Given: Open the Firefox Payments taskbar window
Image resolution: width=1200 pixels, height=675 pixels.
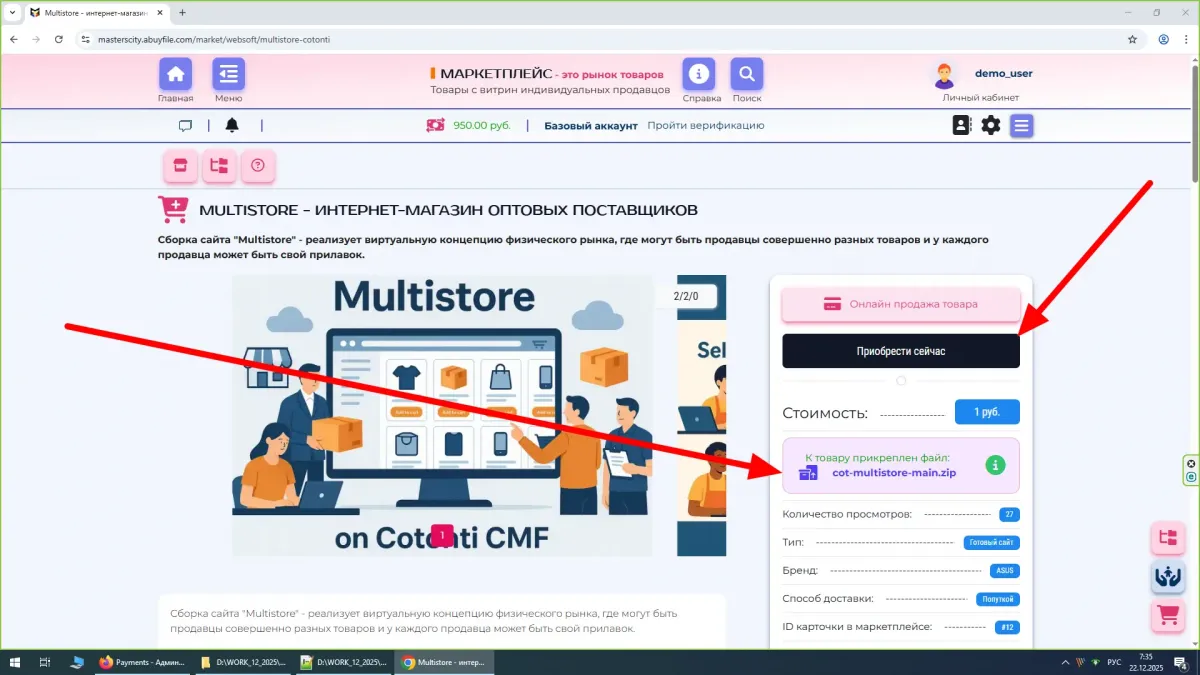Looking at the screenshot, I should (143, 662).
